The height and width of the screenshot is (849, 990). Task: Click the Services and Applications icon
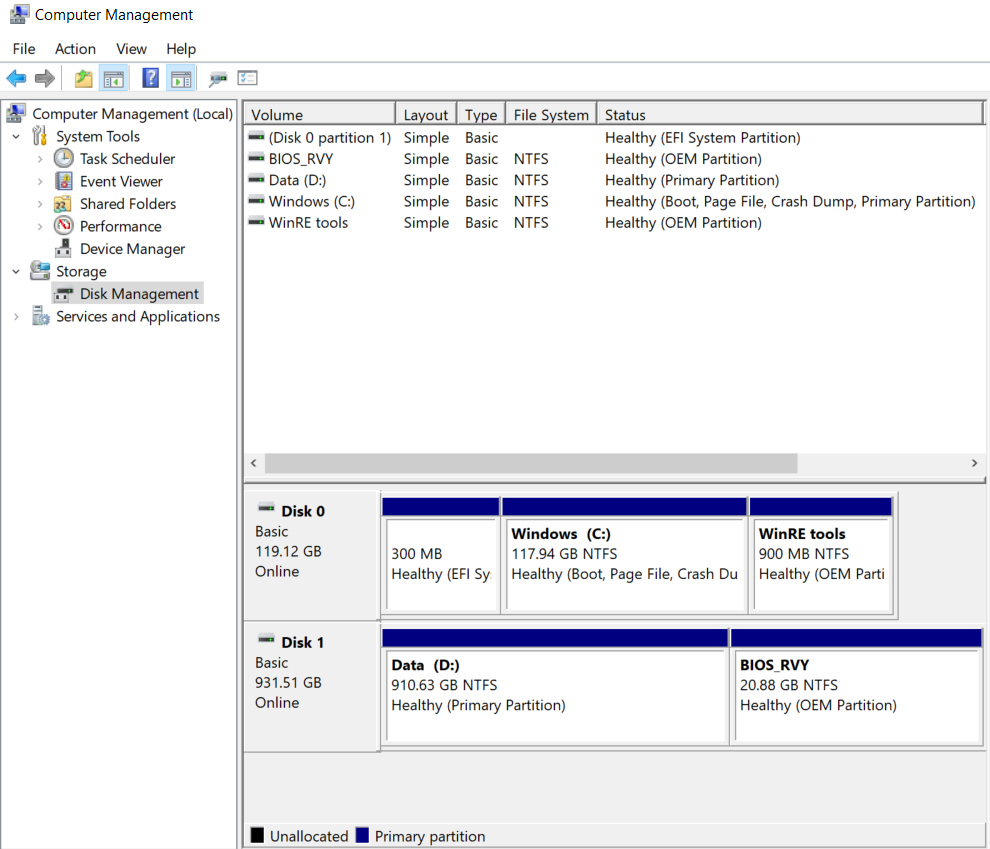40,316
